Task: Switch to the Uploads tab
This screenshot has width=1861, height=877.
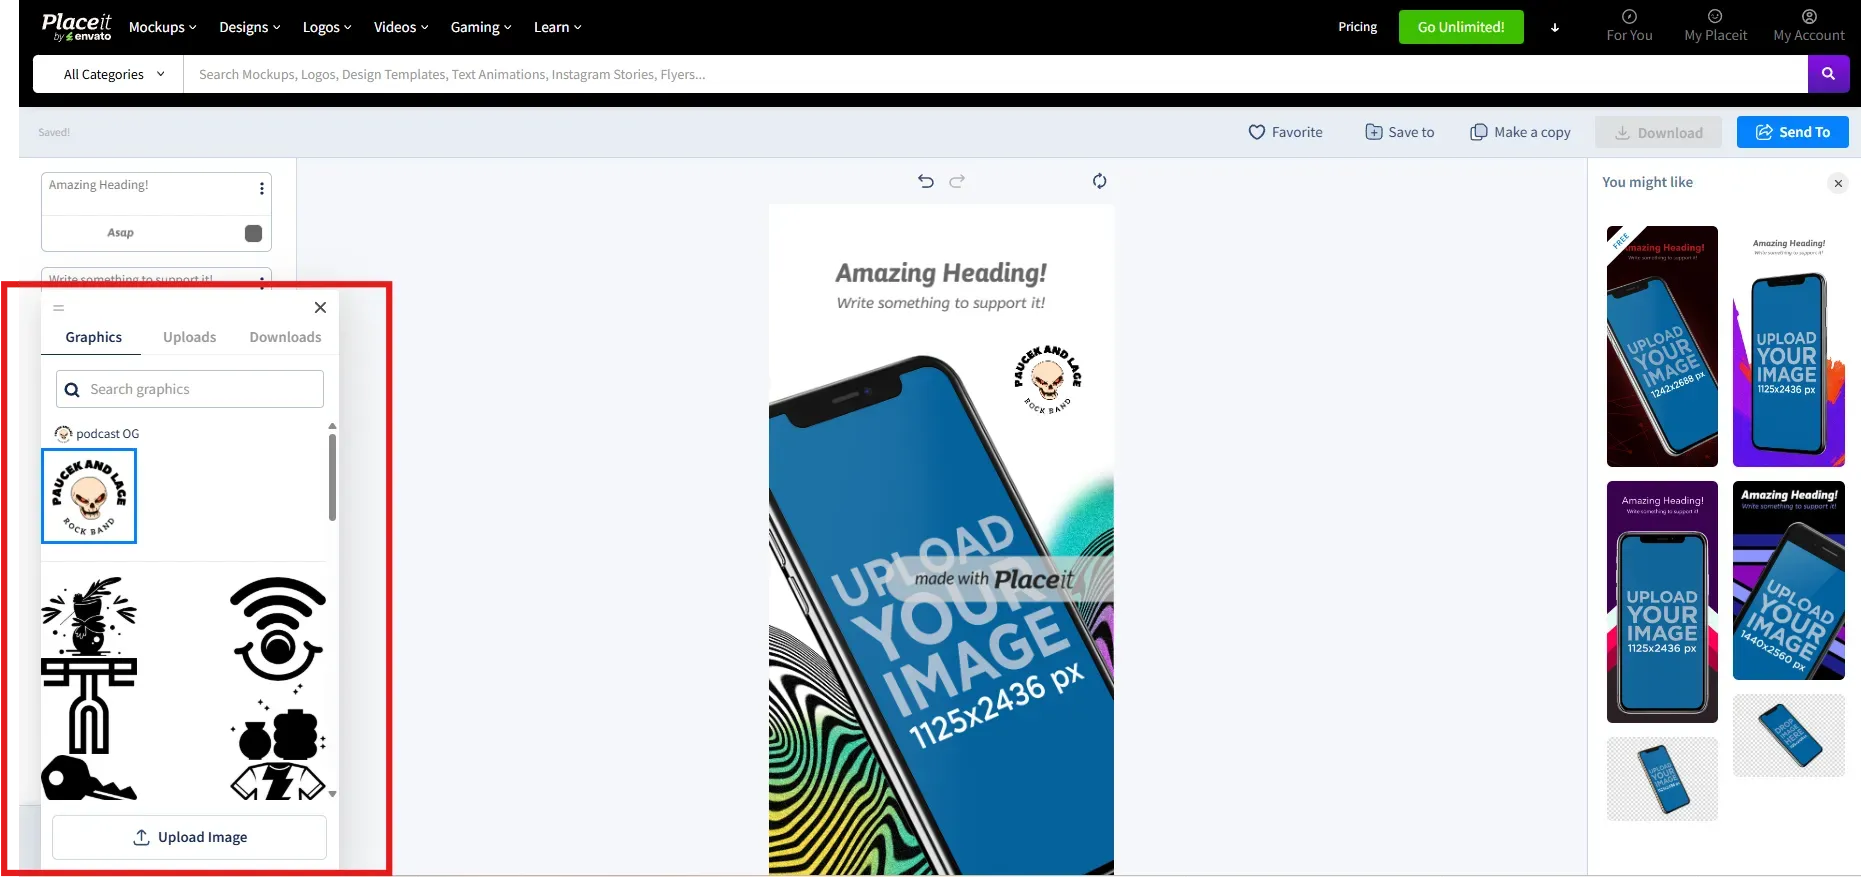Action: click(190, 337)
